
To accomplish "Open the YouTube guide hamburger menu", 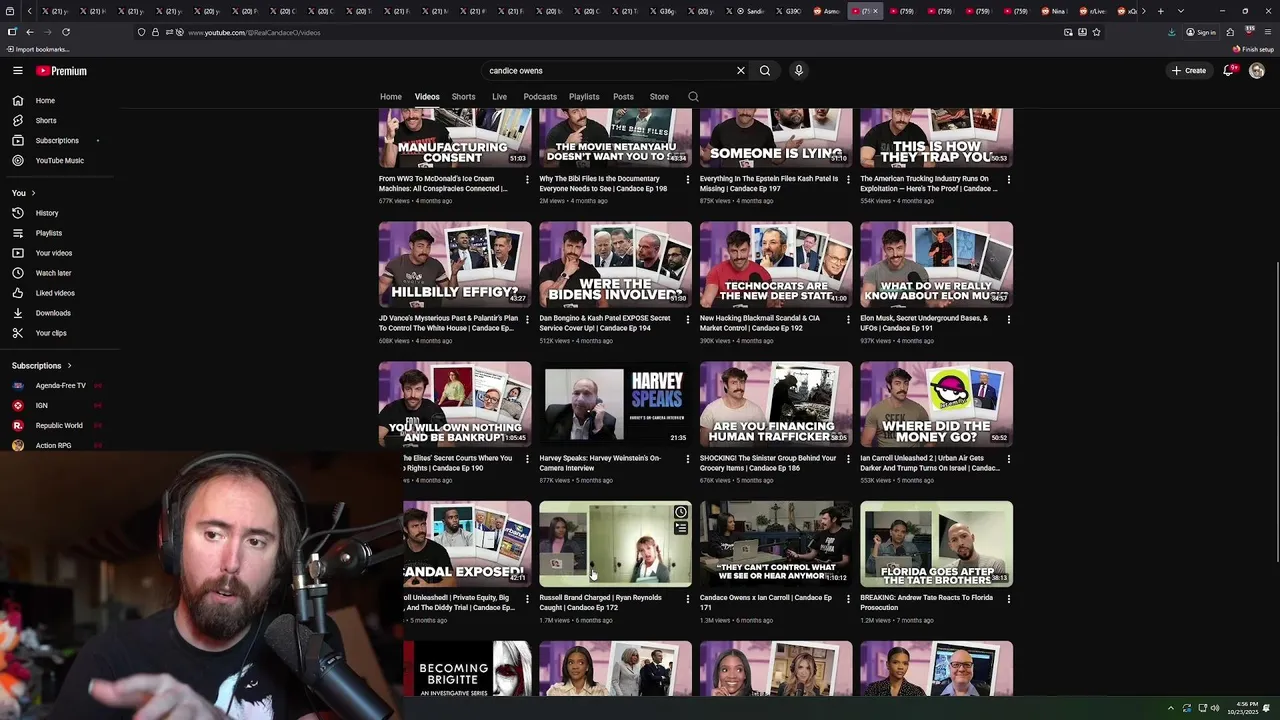I will (x=18, y=71).
